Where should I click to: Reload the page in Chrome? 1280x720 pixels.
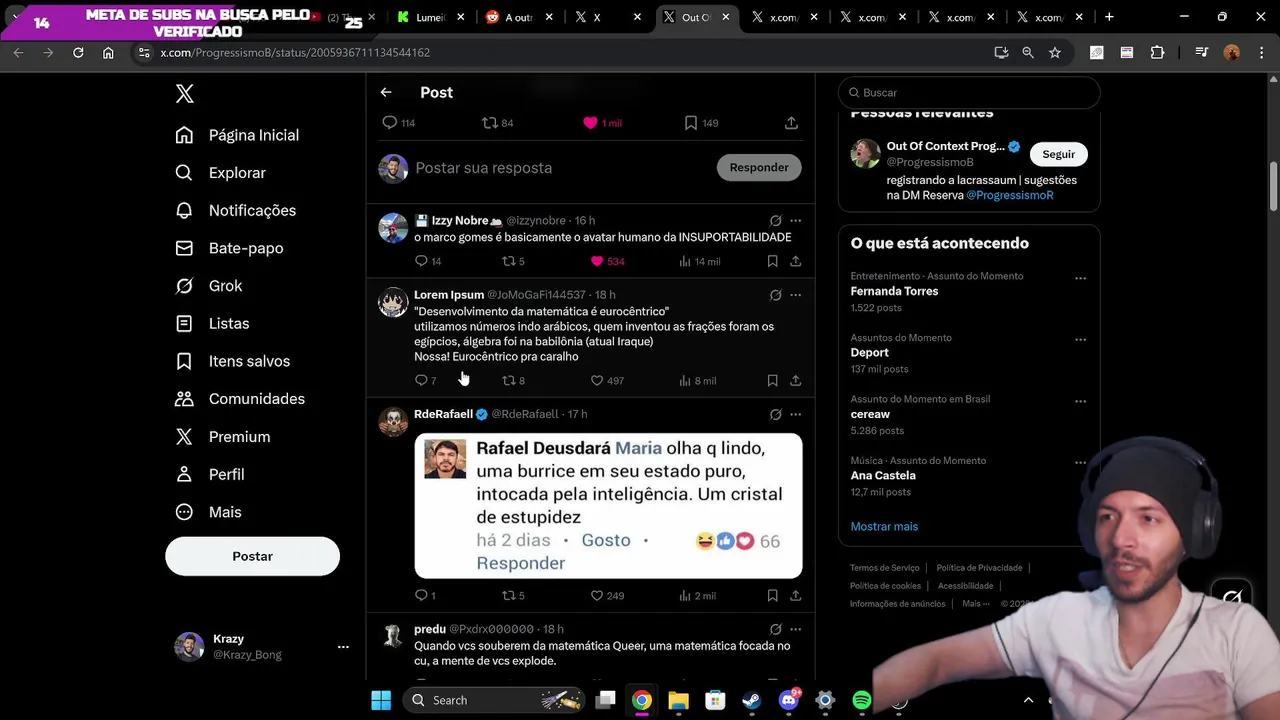78,52
